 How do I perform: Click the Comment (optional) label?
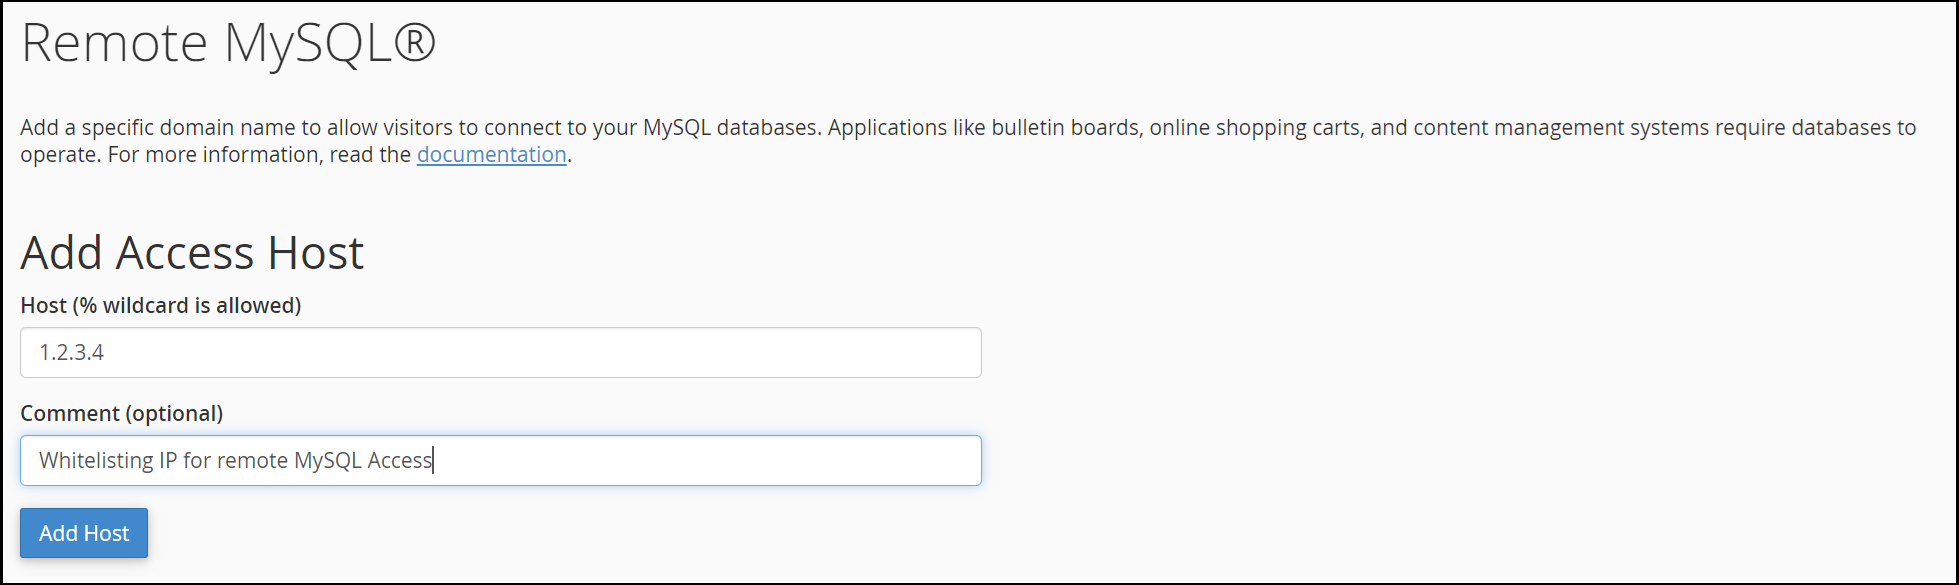pyautogui.click(x=121, y=412)
